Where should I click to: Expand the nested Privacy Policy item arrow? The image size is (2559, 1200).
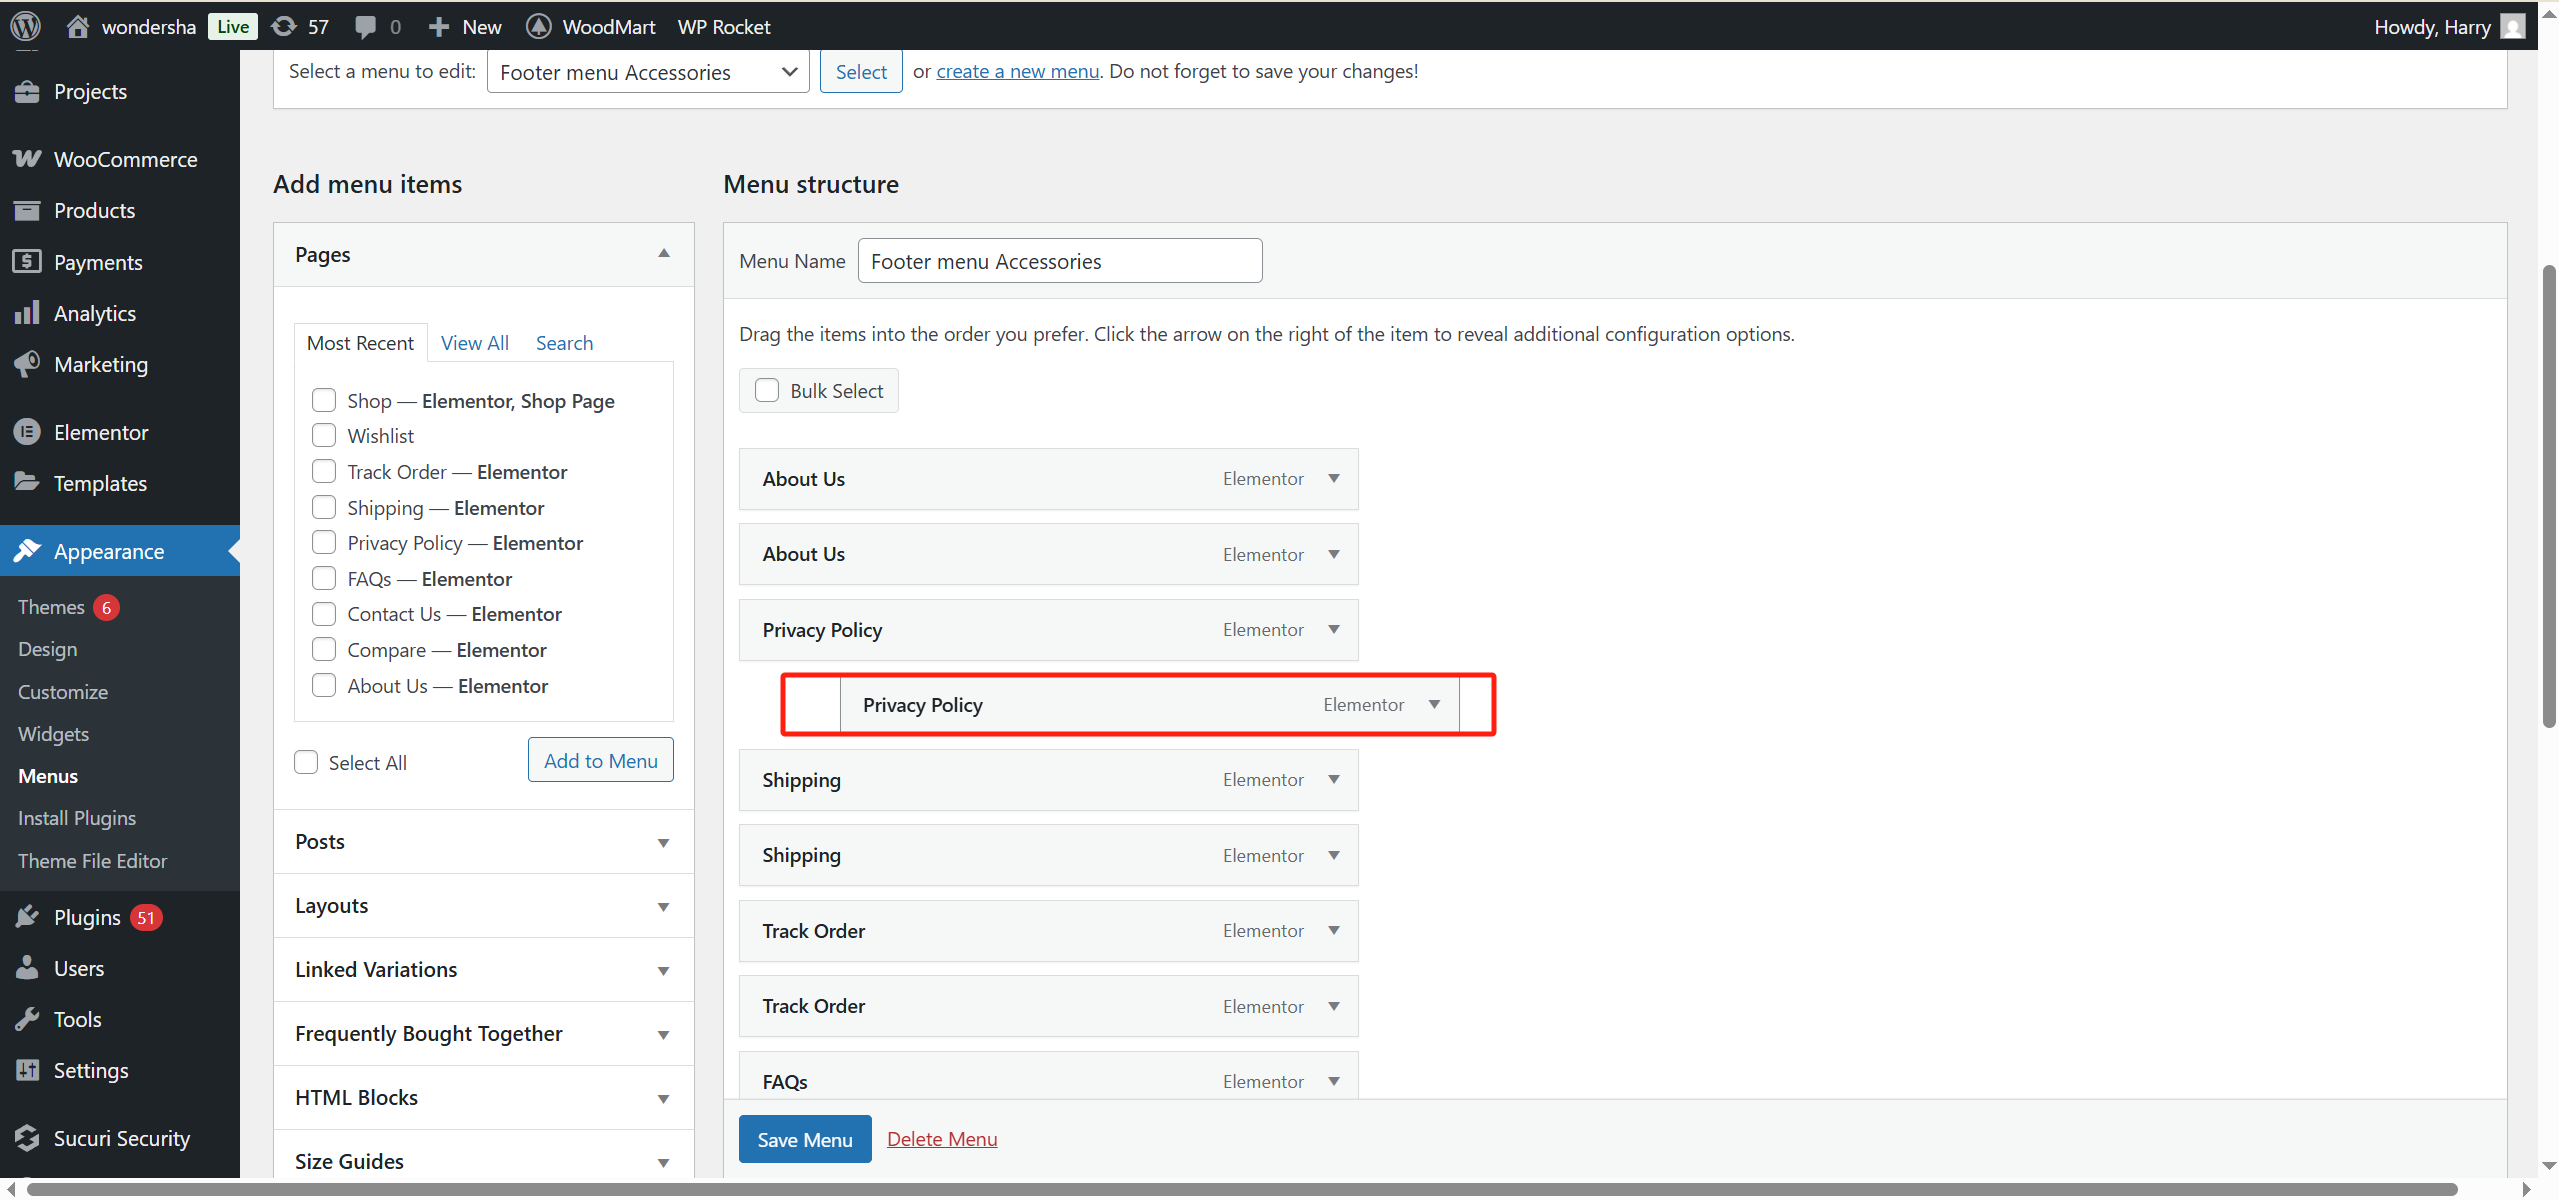(1434, 704)
